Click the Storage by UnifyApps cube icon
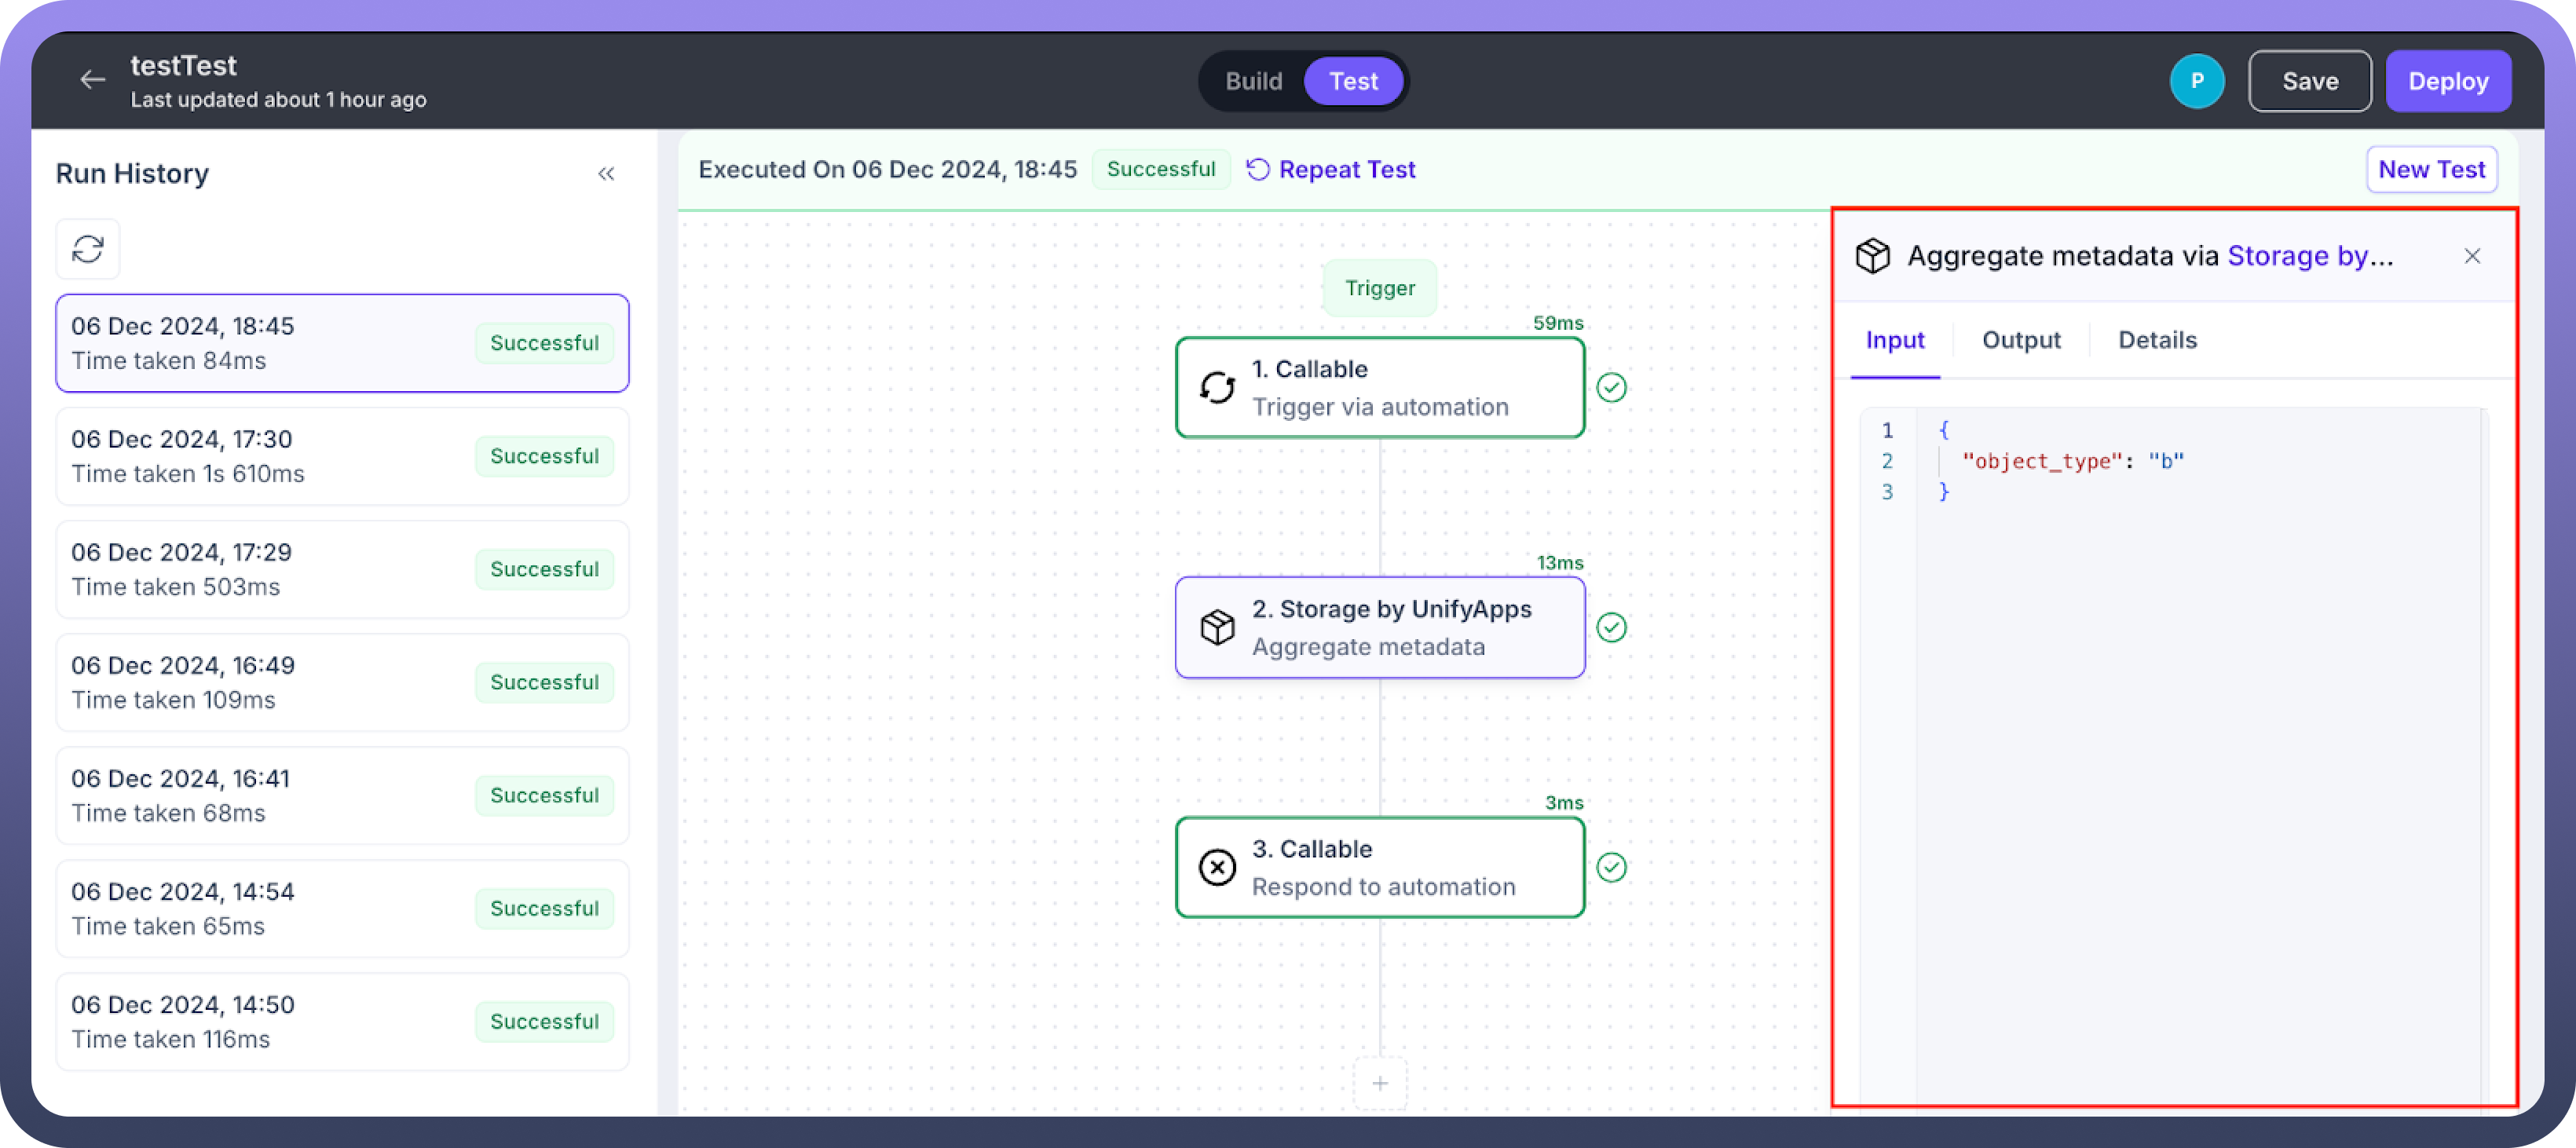The height and width of the screenshot is (1148, 2576). (1217, 628)
